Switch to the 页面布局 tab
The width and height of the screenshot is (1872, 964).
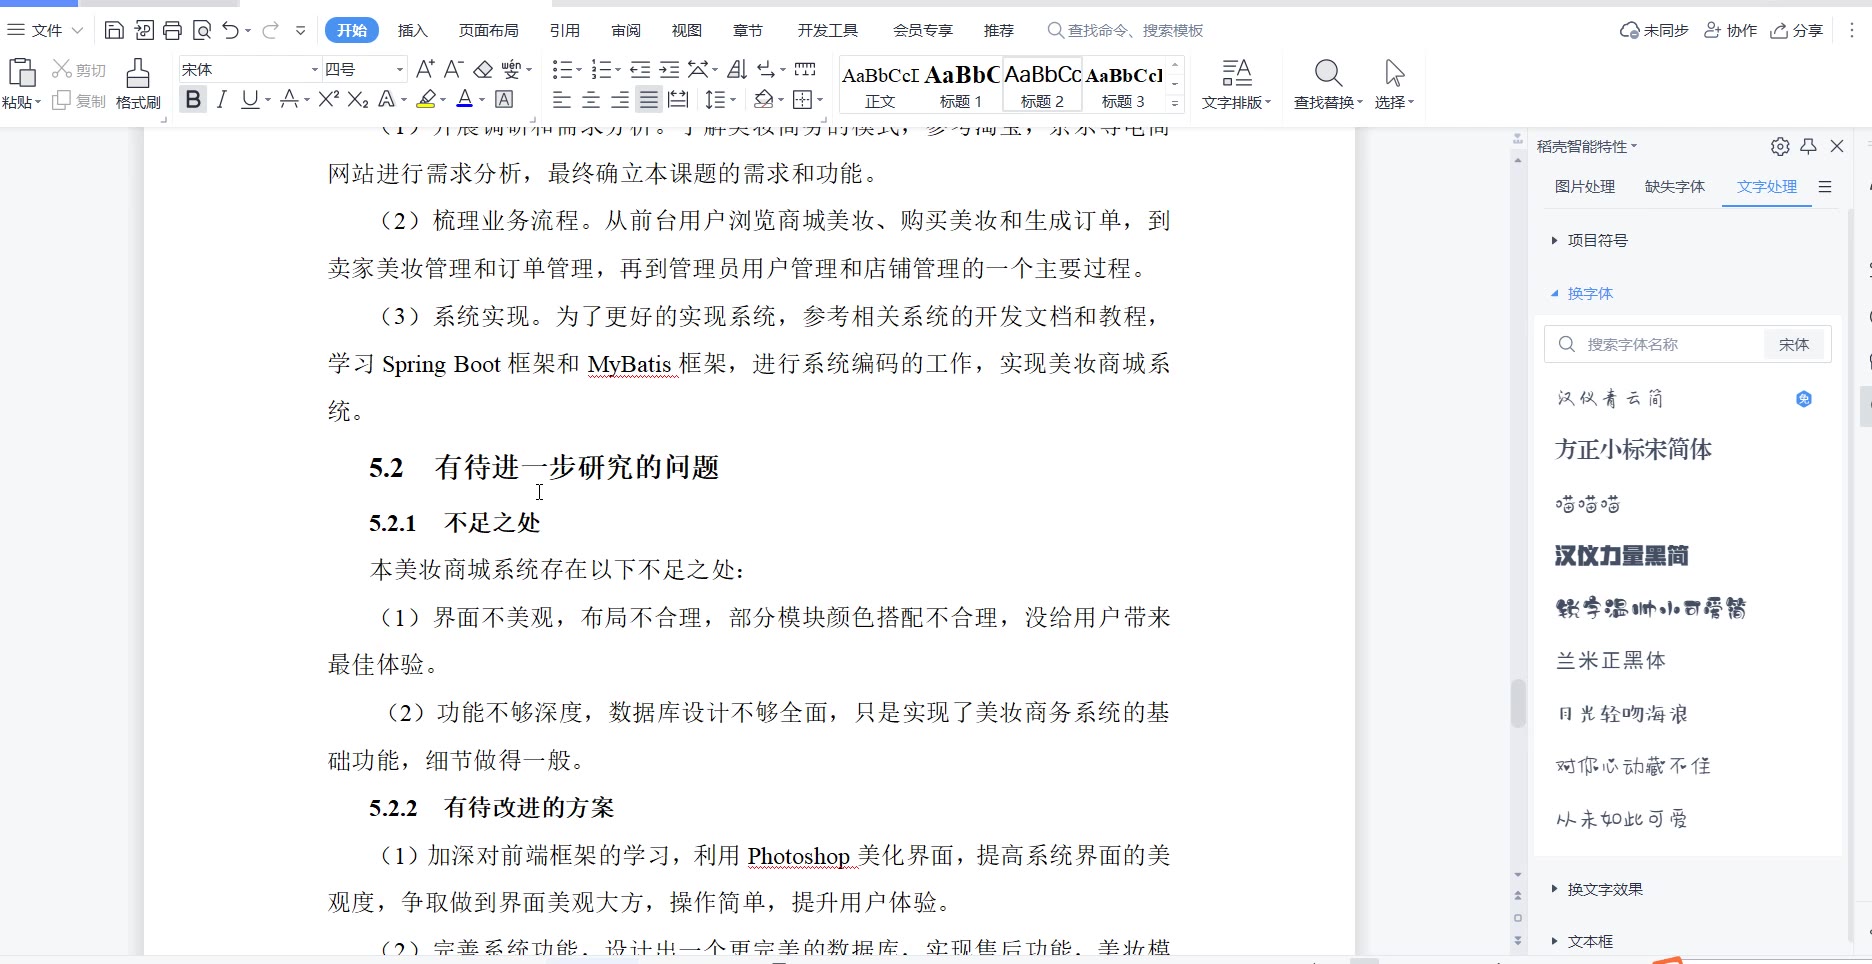coord(488,30)
